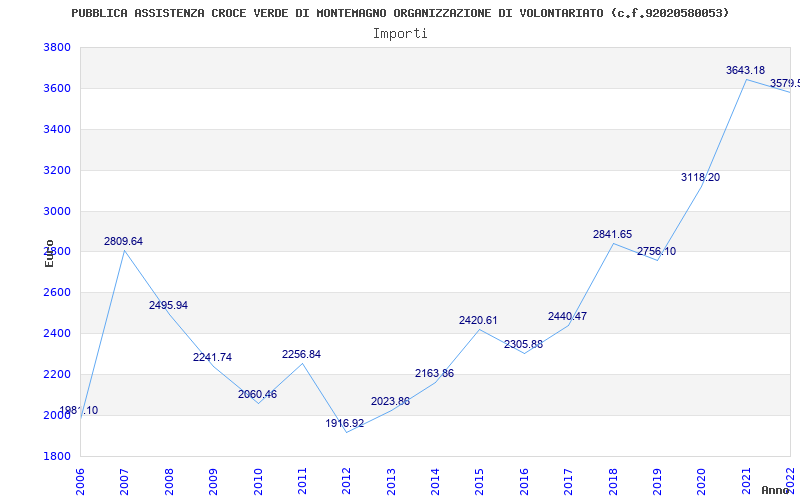
Task: Select the 2305.88 data label
Action: click(x=523, y=344)
